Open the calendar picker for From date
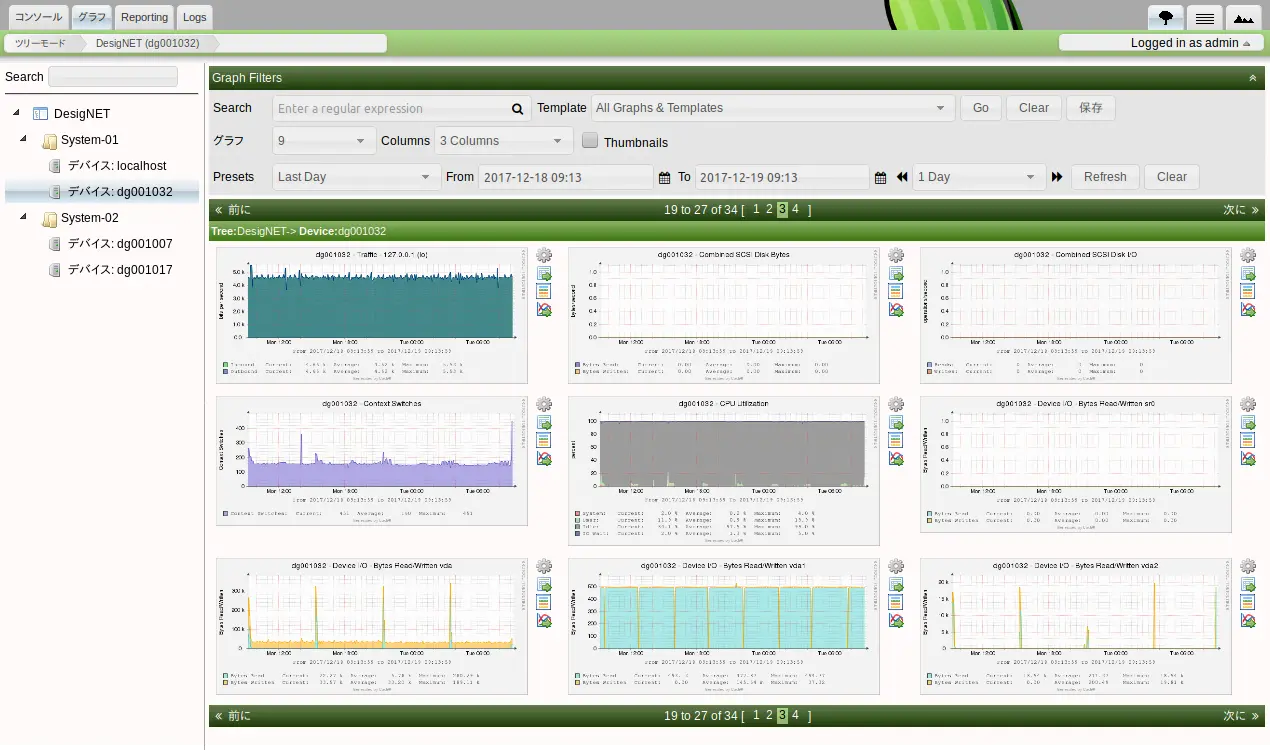The image size is (1270, 750). coord(664,178)
